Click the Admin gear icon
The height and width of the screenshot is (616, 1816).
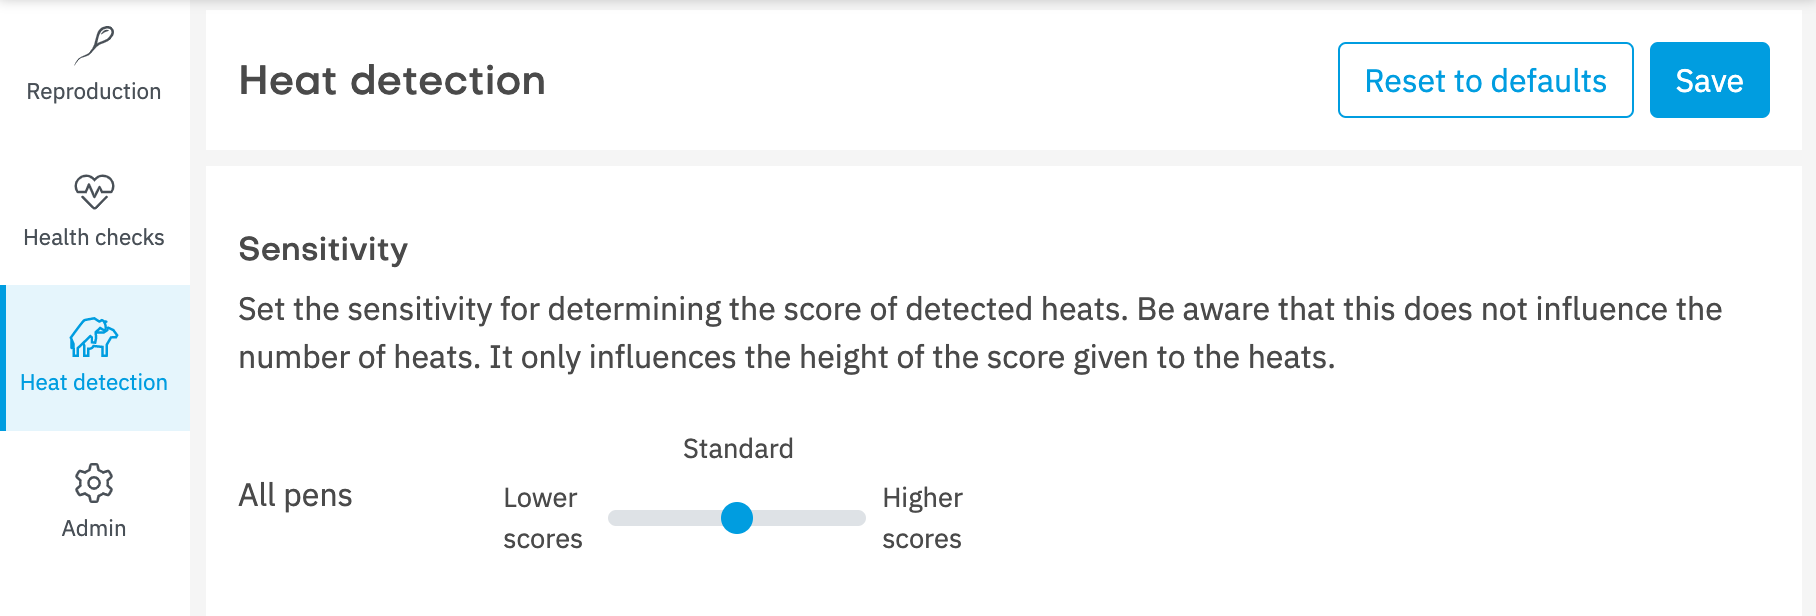pos(94,483)
